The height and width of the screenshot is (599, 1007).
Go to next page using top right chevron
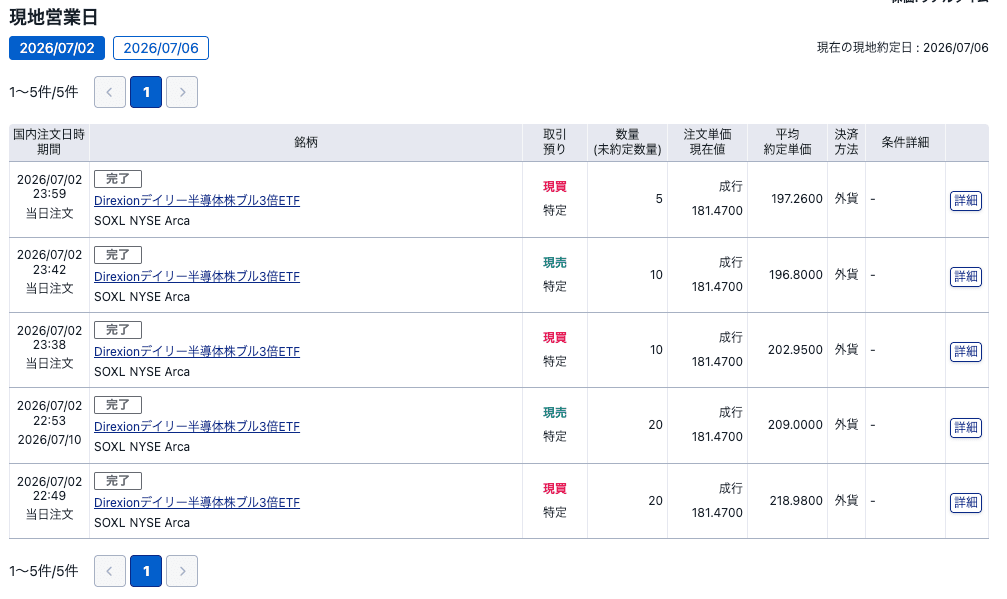pos(182,92)
